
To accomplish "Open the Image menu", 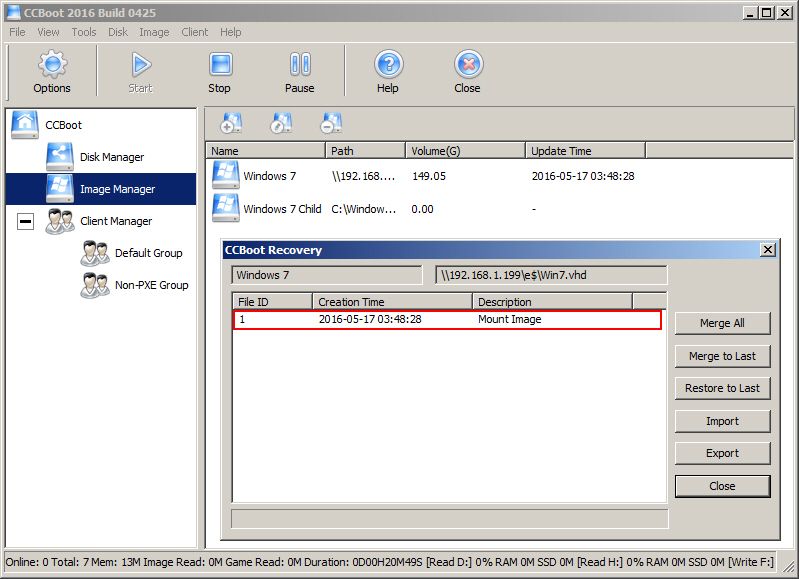I will click(x=154, y=32).
